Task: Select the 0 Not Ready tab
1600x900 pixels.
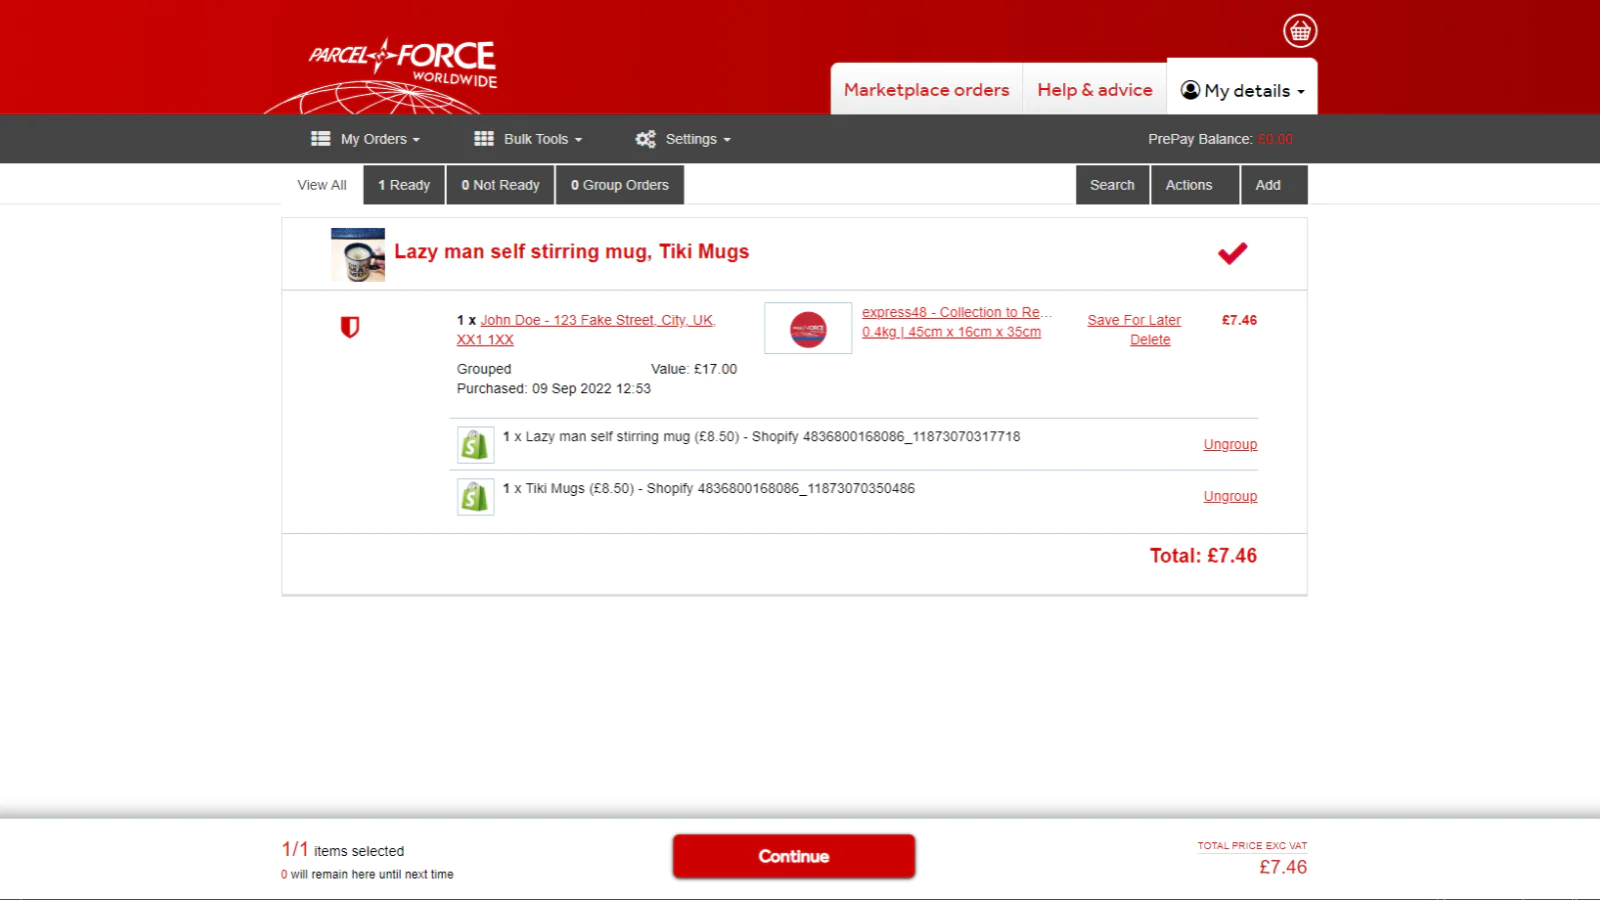Action: pyautogui.click(x=500, y=185)
